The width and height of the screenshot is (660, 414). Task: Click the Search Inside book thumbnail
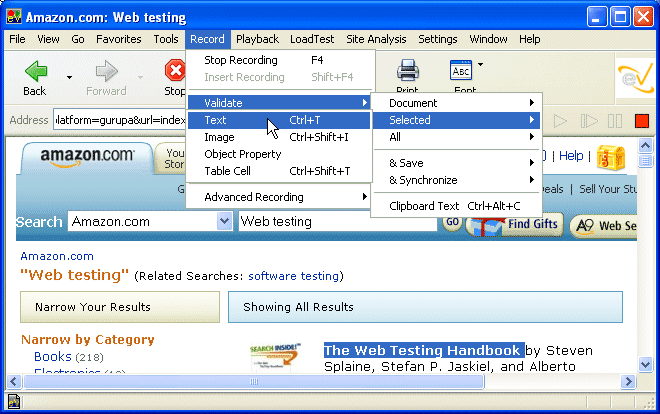[276, 358]
